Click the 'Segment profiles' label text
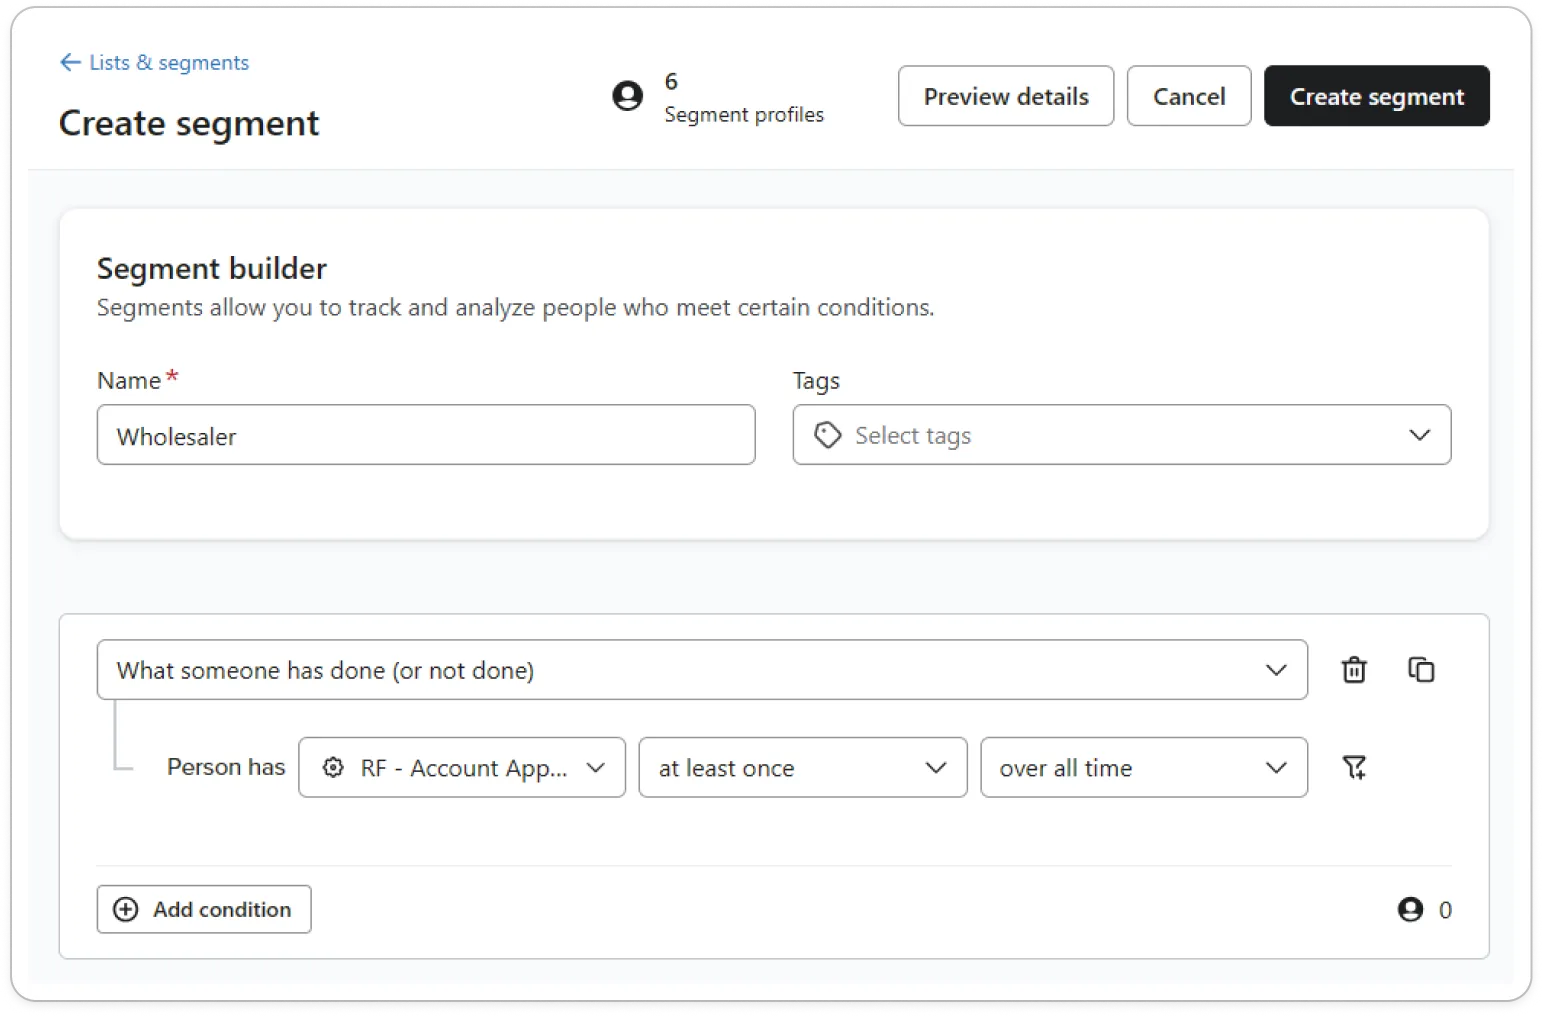Image resolution: width=1543 pixels, height=1016 pixels. click(744, 115)
